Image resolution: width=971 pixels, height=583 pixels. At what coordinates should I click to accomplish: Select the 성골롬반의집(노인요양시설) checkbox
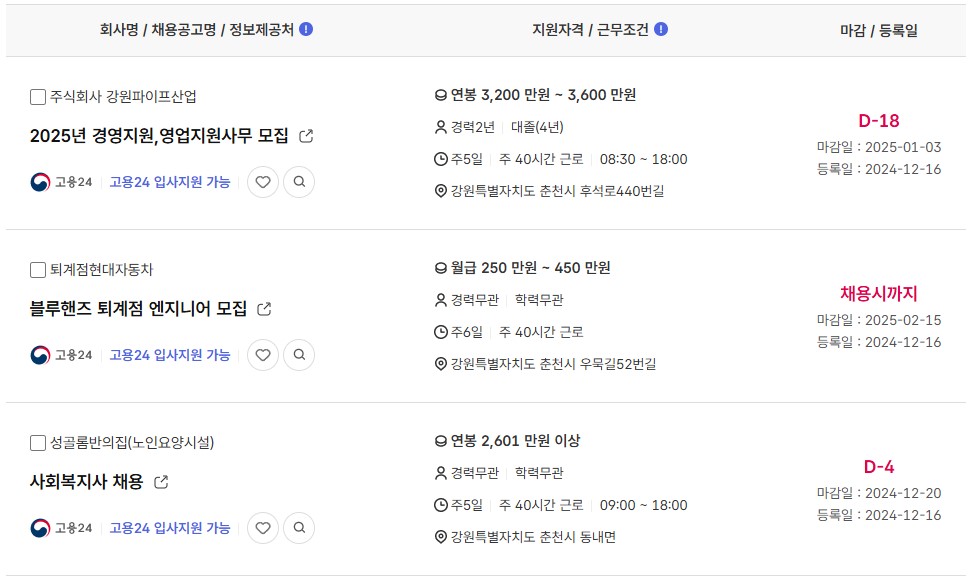tap(38, 442)
